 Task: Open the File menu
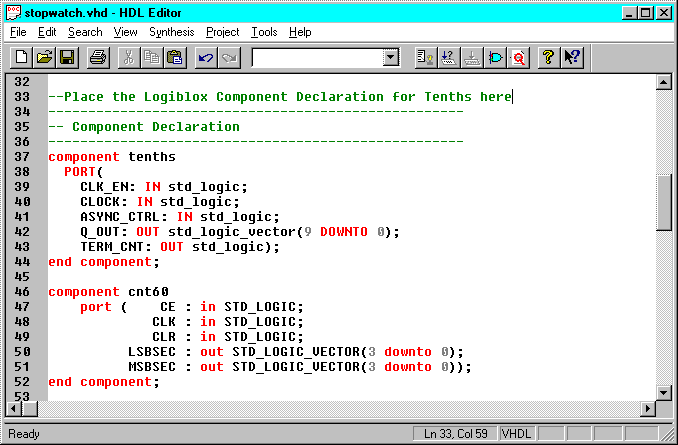[x=18, y=32]
